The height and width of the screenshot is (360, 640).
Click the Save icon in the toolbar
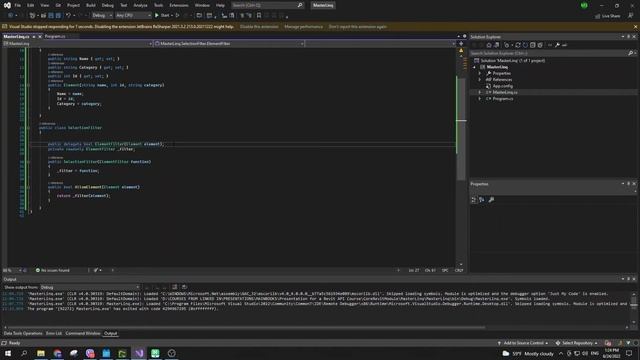pos(51,16)
